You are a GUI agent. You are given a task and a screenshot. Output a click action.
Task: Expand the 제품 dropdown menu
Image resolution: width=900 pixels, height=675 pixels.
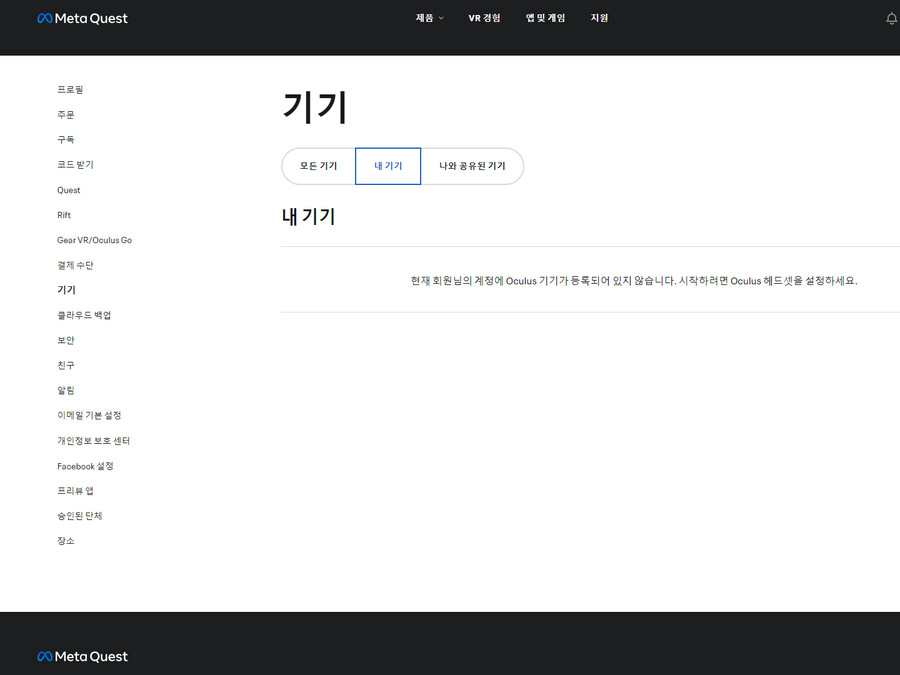pos(429,18)
